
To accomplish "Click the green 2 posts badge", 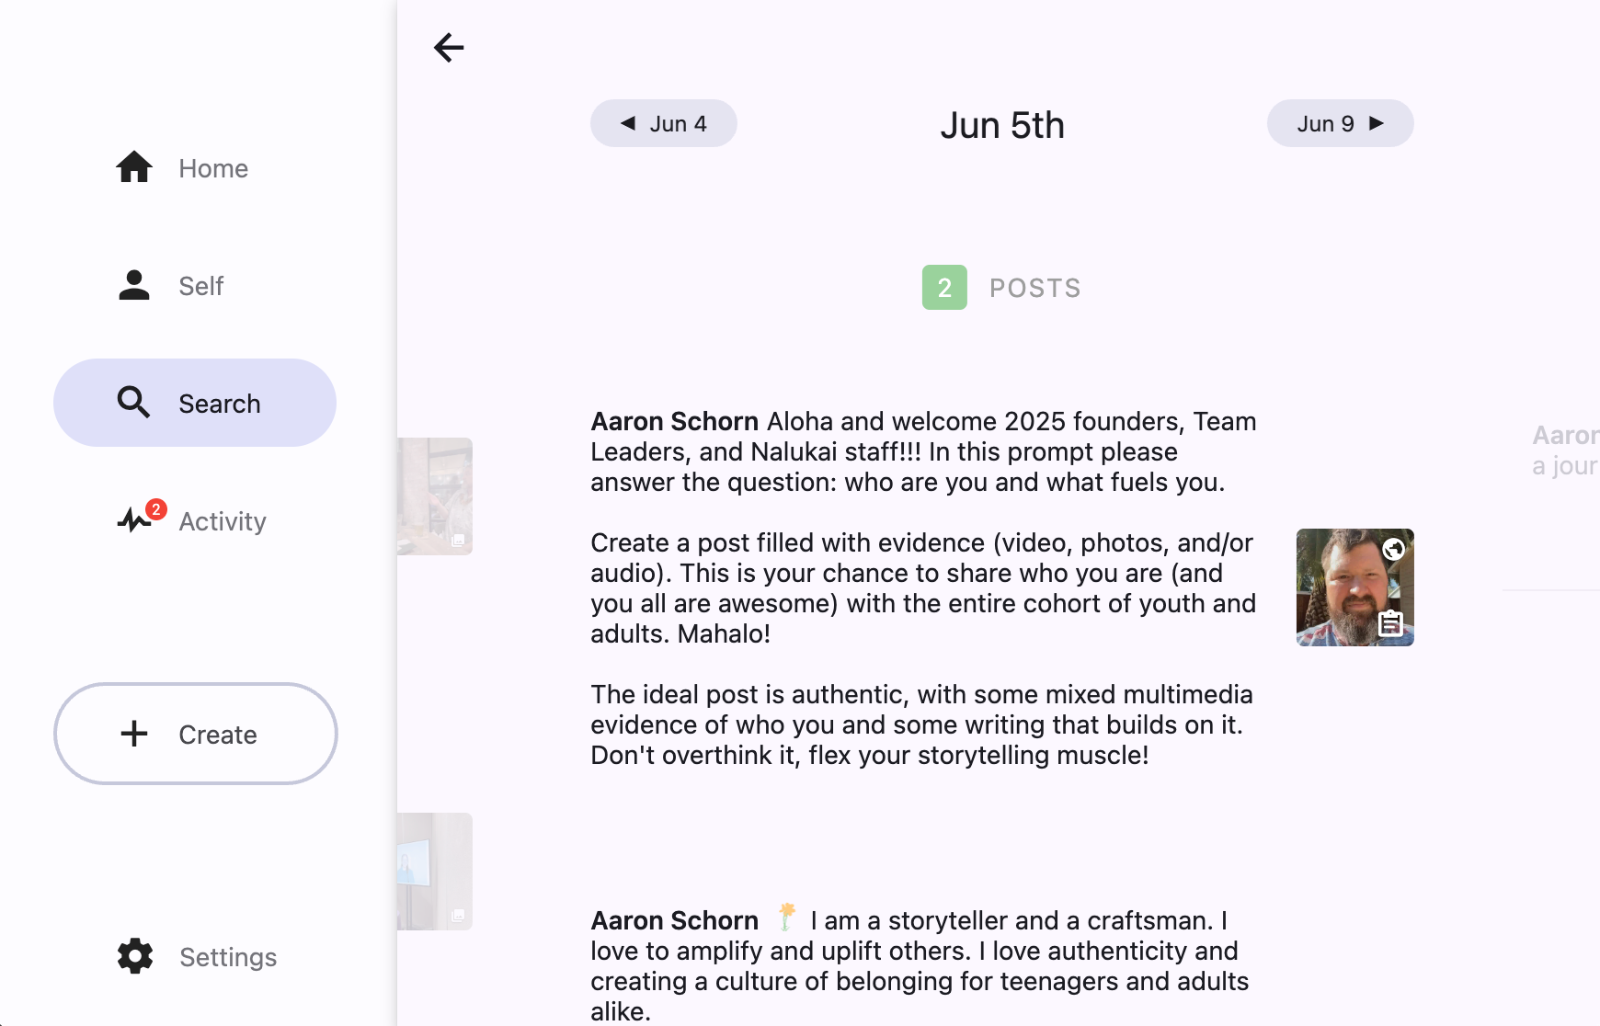I will [944, 288].
